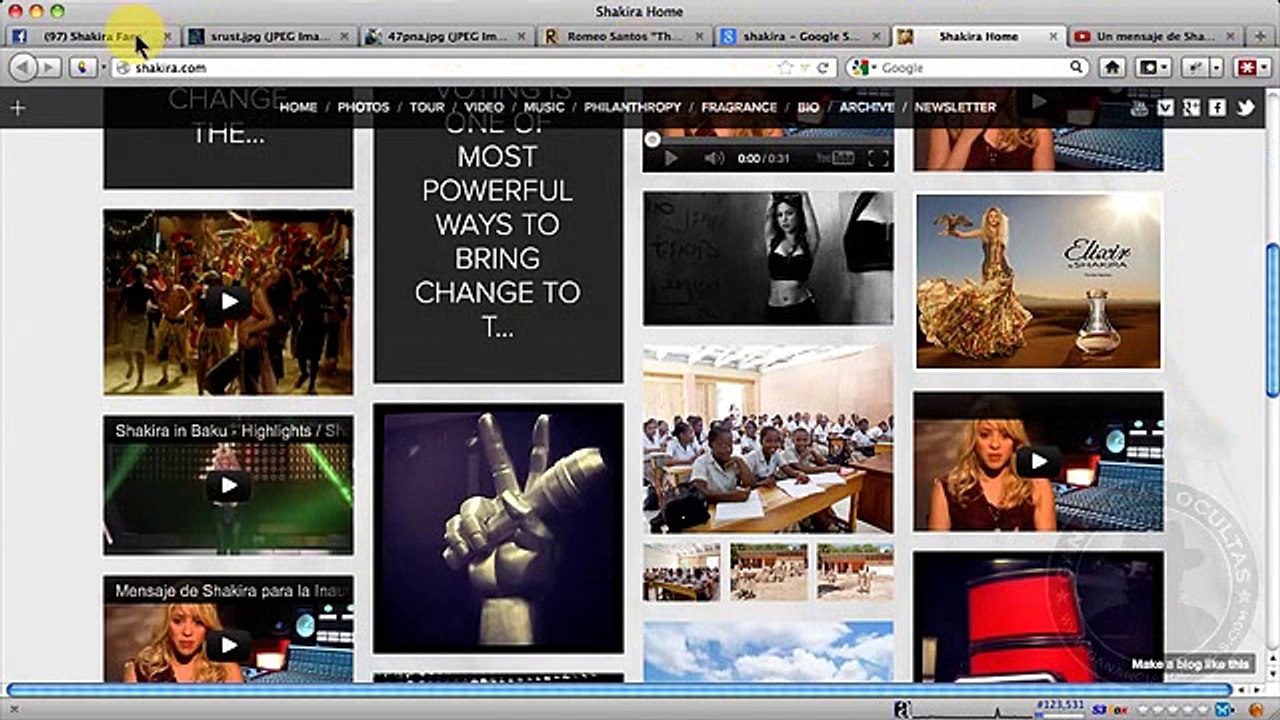Bookmark the page with the star icon

pyautogui.click(x=786, y=68)
